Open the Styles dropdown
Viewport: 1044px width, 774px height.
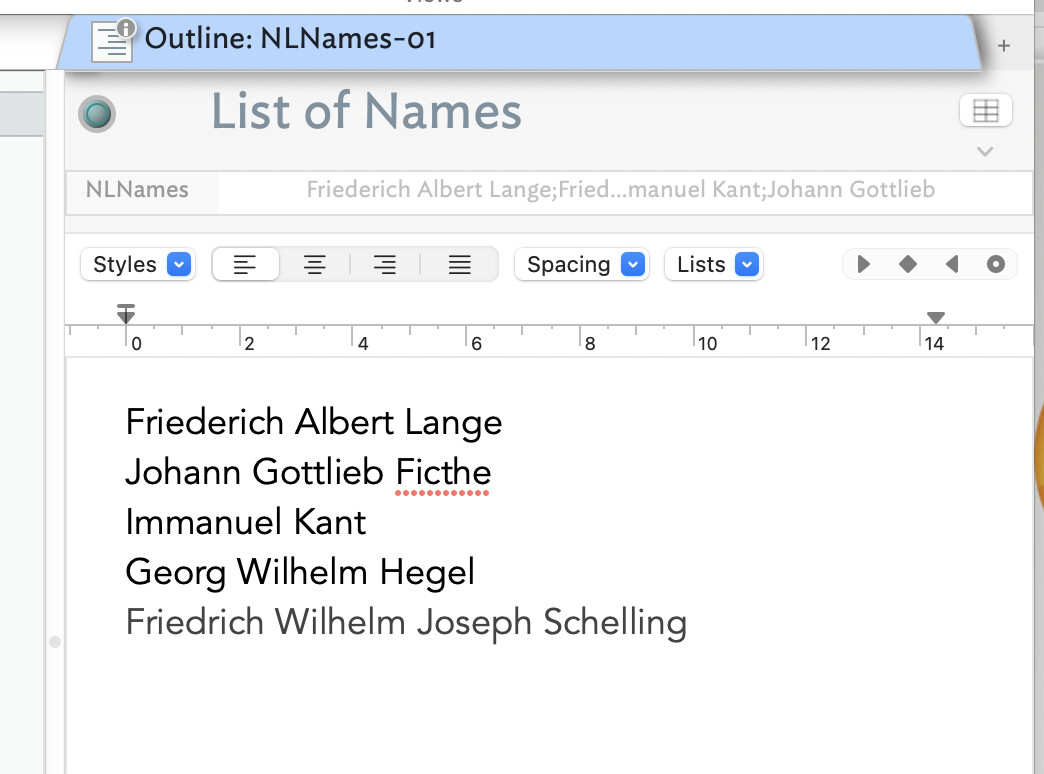point(138,264)
